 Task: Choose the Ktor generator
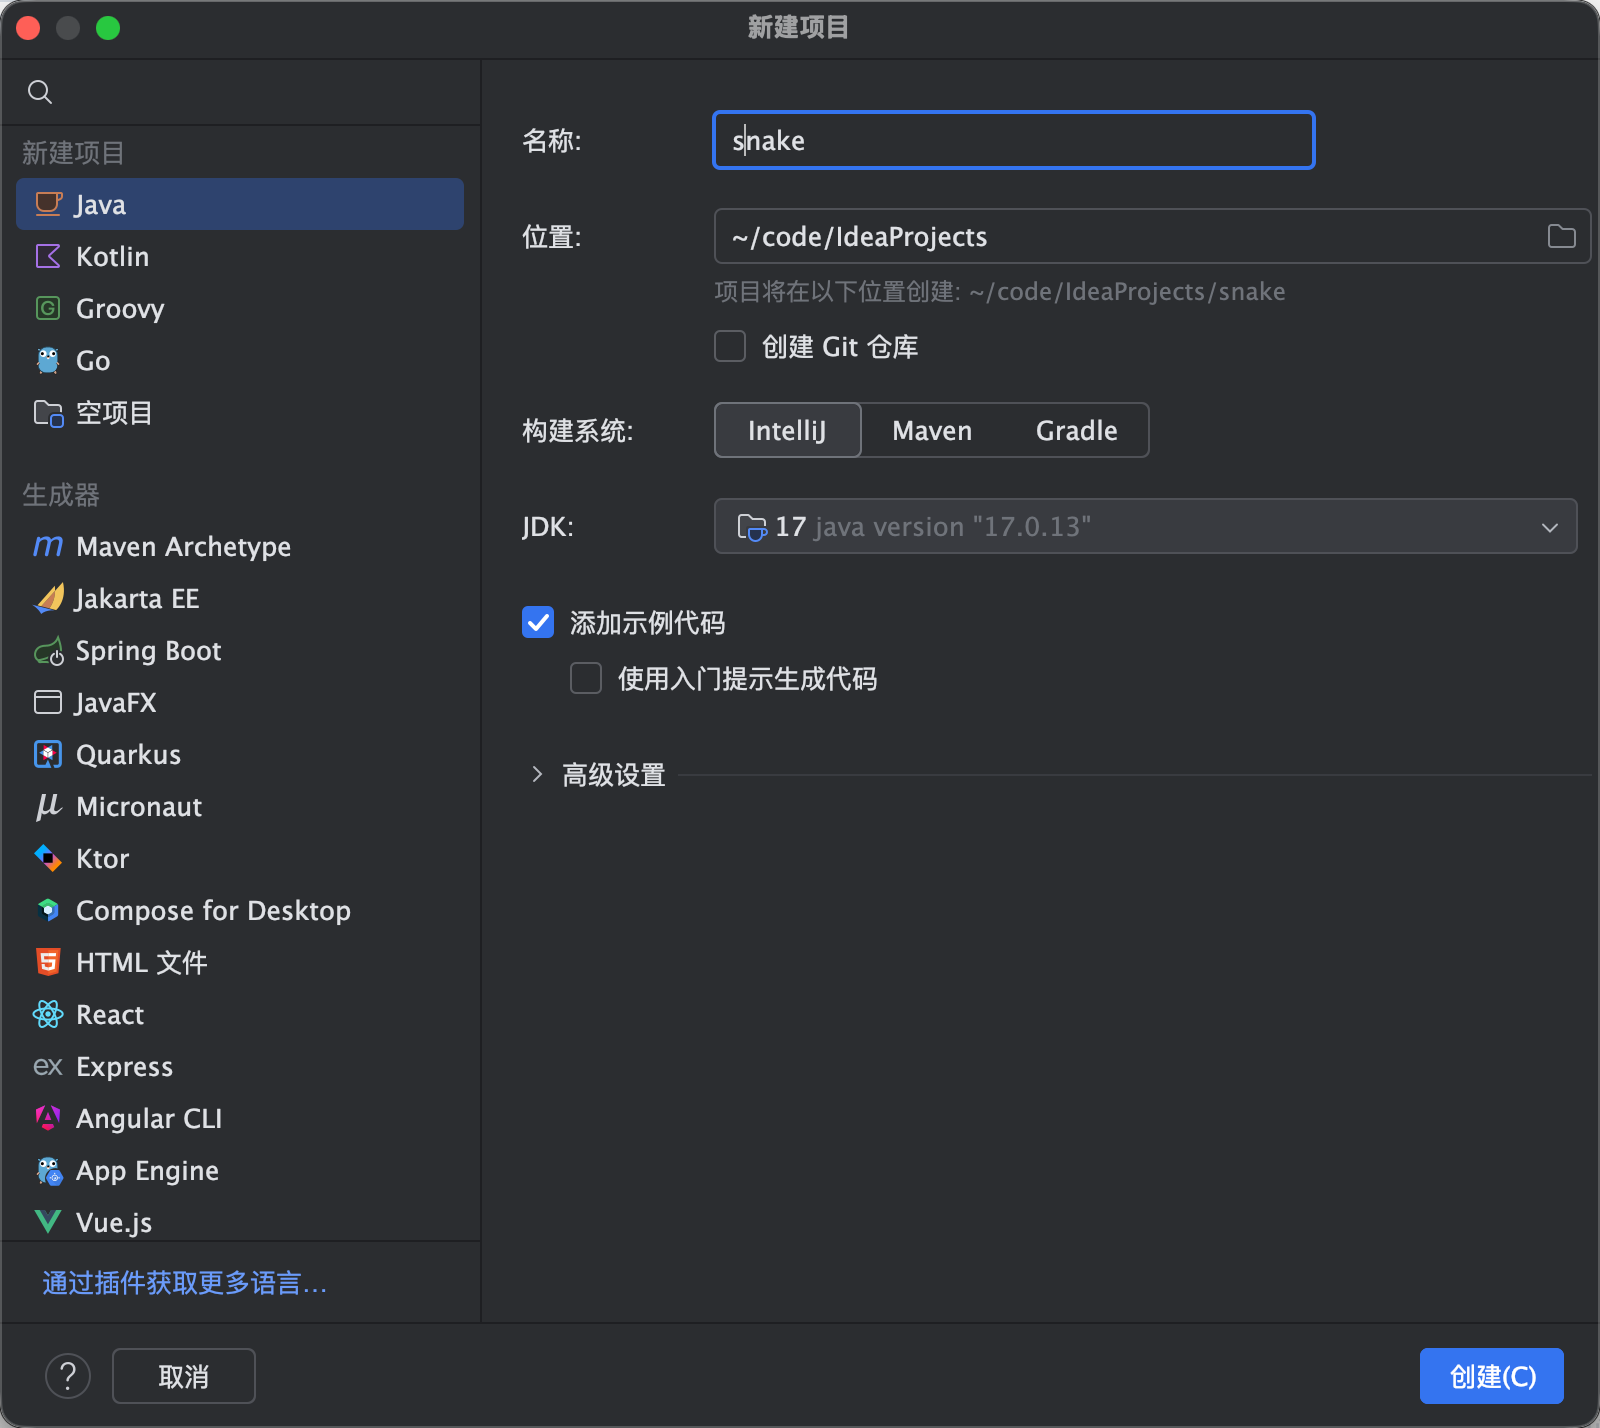point(240,858)
